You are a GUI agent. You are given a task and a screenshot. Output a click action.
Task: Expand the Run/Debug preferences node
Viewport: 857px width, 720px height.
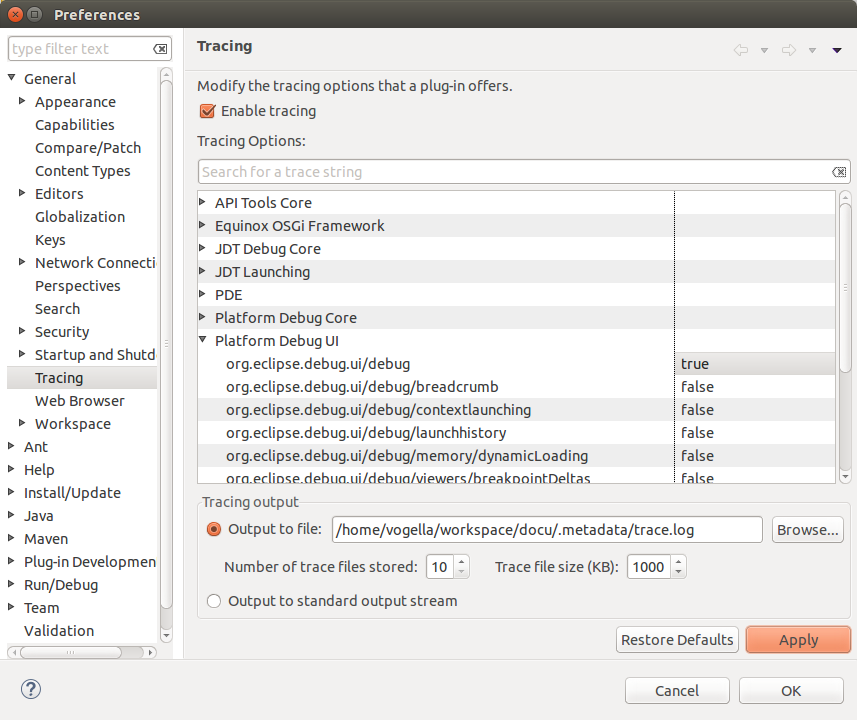[11, 583]
